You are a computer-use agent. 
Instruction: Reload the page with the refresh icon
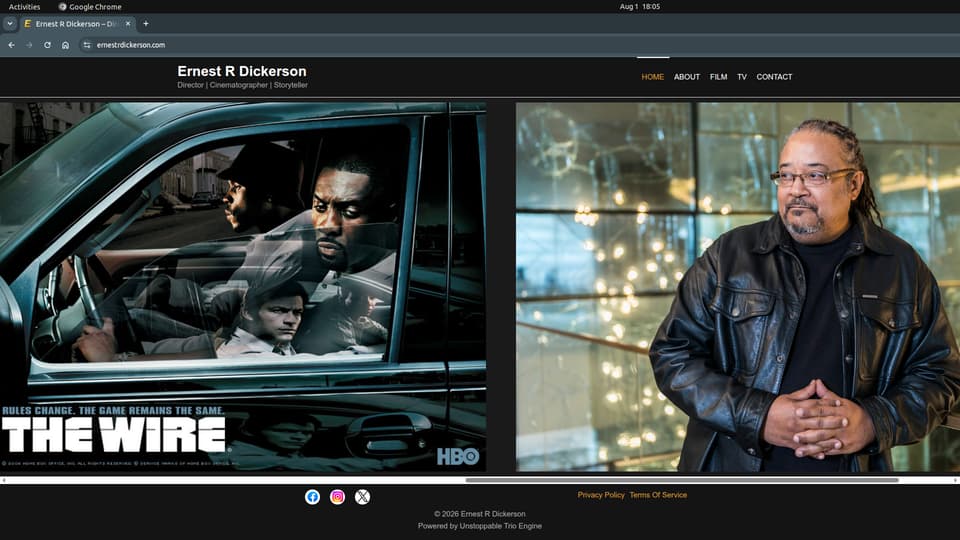point(47,45)
